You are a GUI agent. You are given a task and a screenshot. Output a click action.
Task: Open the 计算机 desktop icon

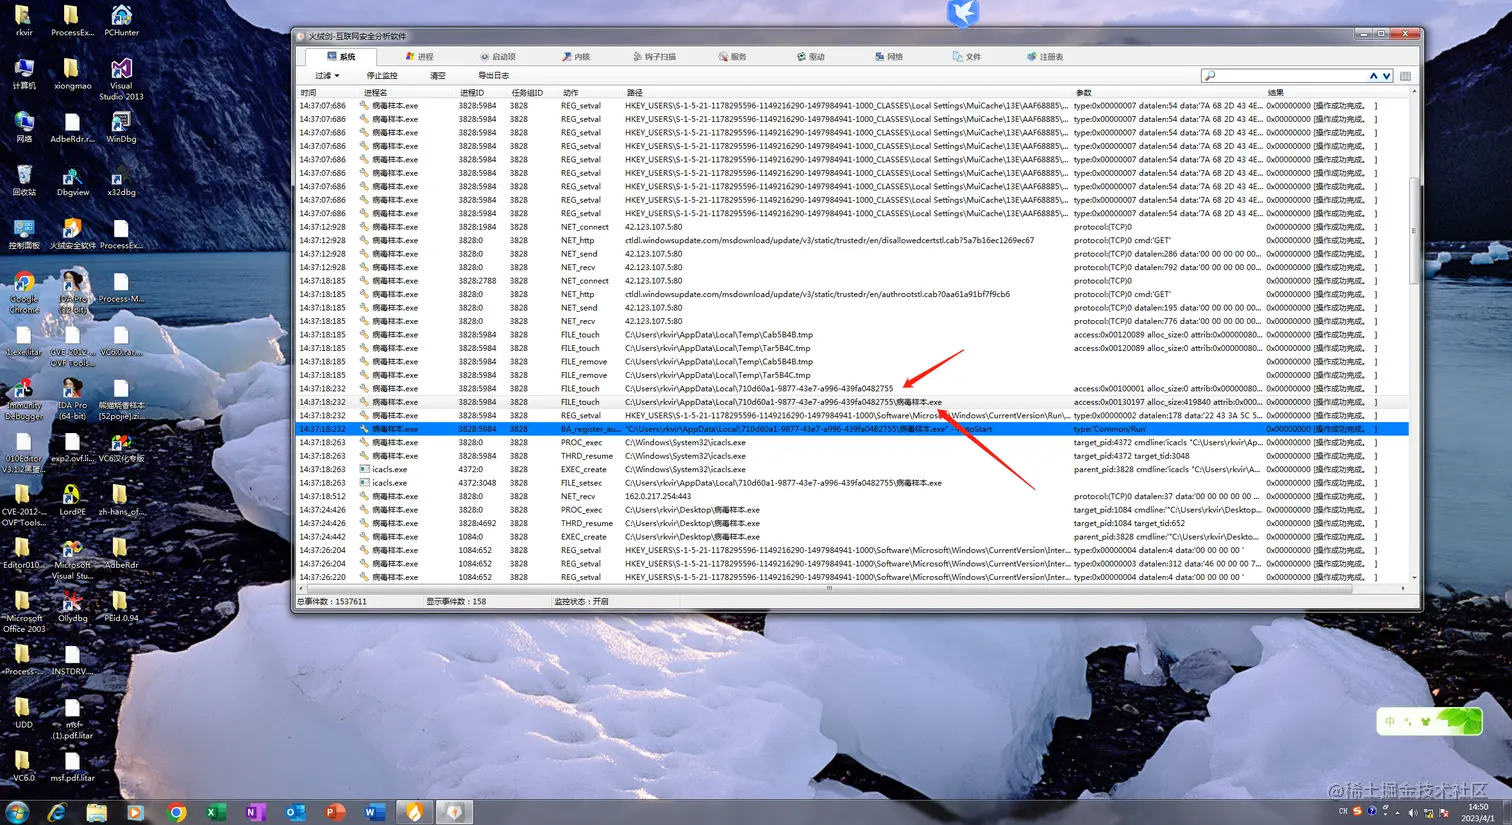pyautogui.click(x=24, y=74)
